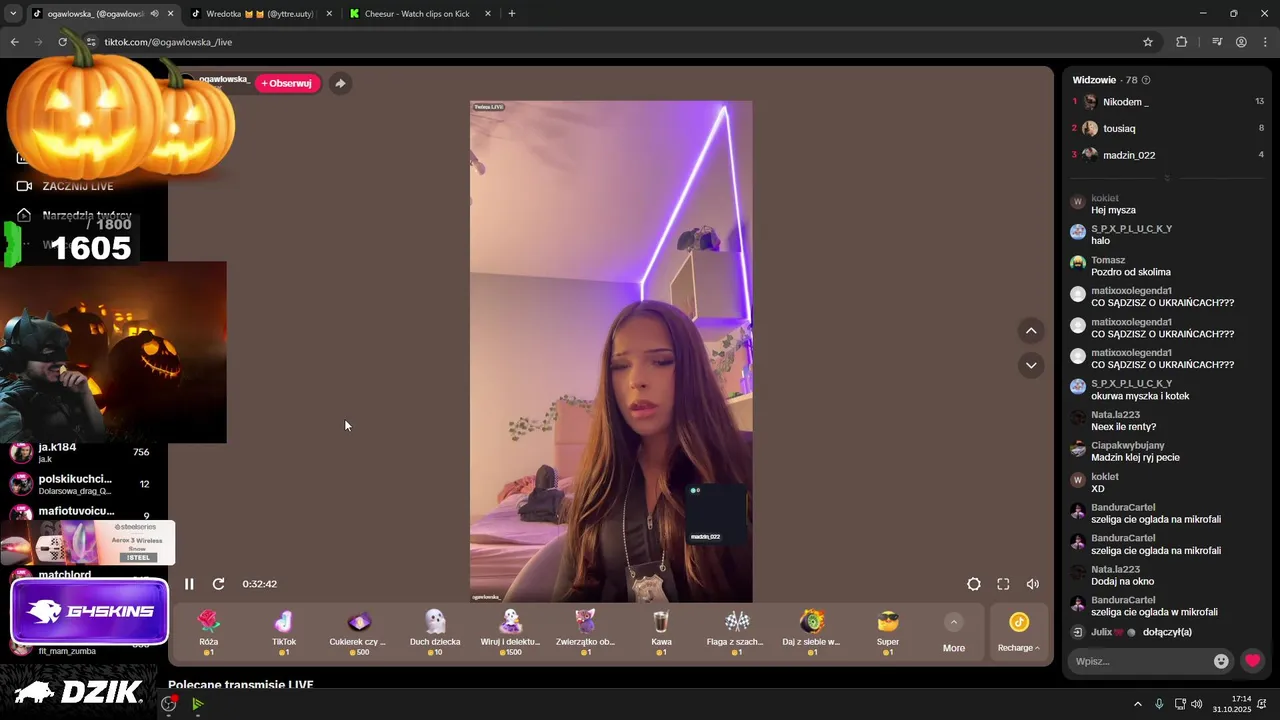This screenshot has height=720, width=1280.
Task: Pause the live stream playback
Action: click(189, 584)
